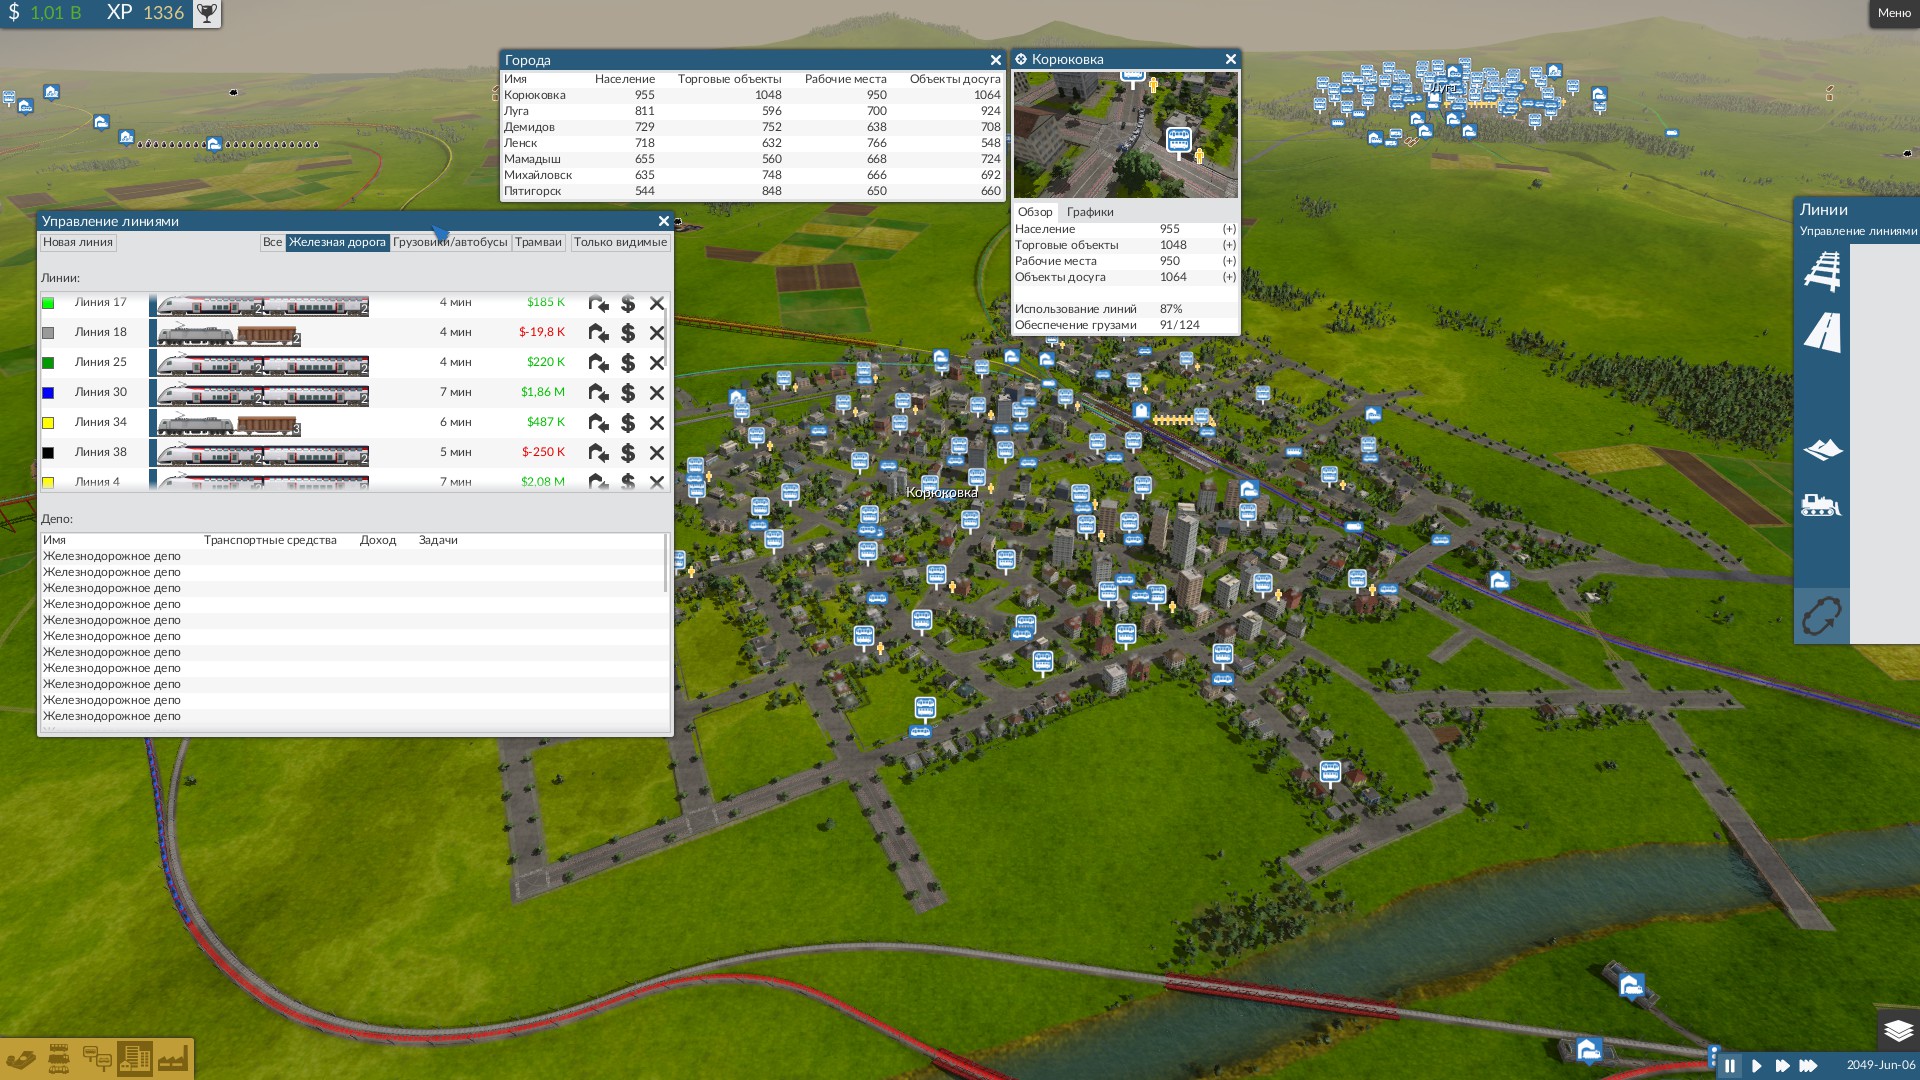1920x1080 pixels.
Task: Sort cities by Население column header
Action: point(624,79)
